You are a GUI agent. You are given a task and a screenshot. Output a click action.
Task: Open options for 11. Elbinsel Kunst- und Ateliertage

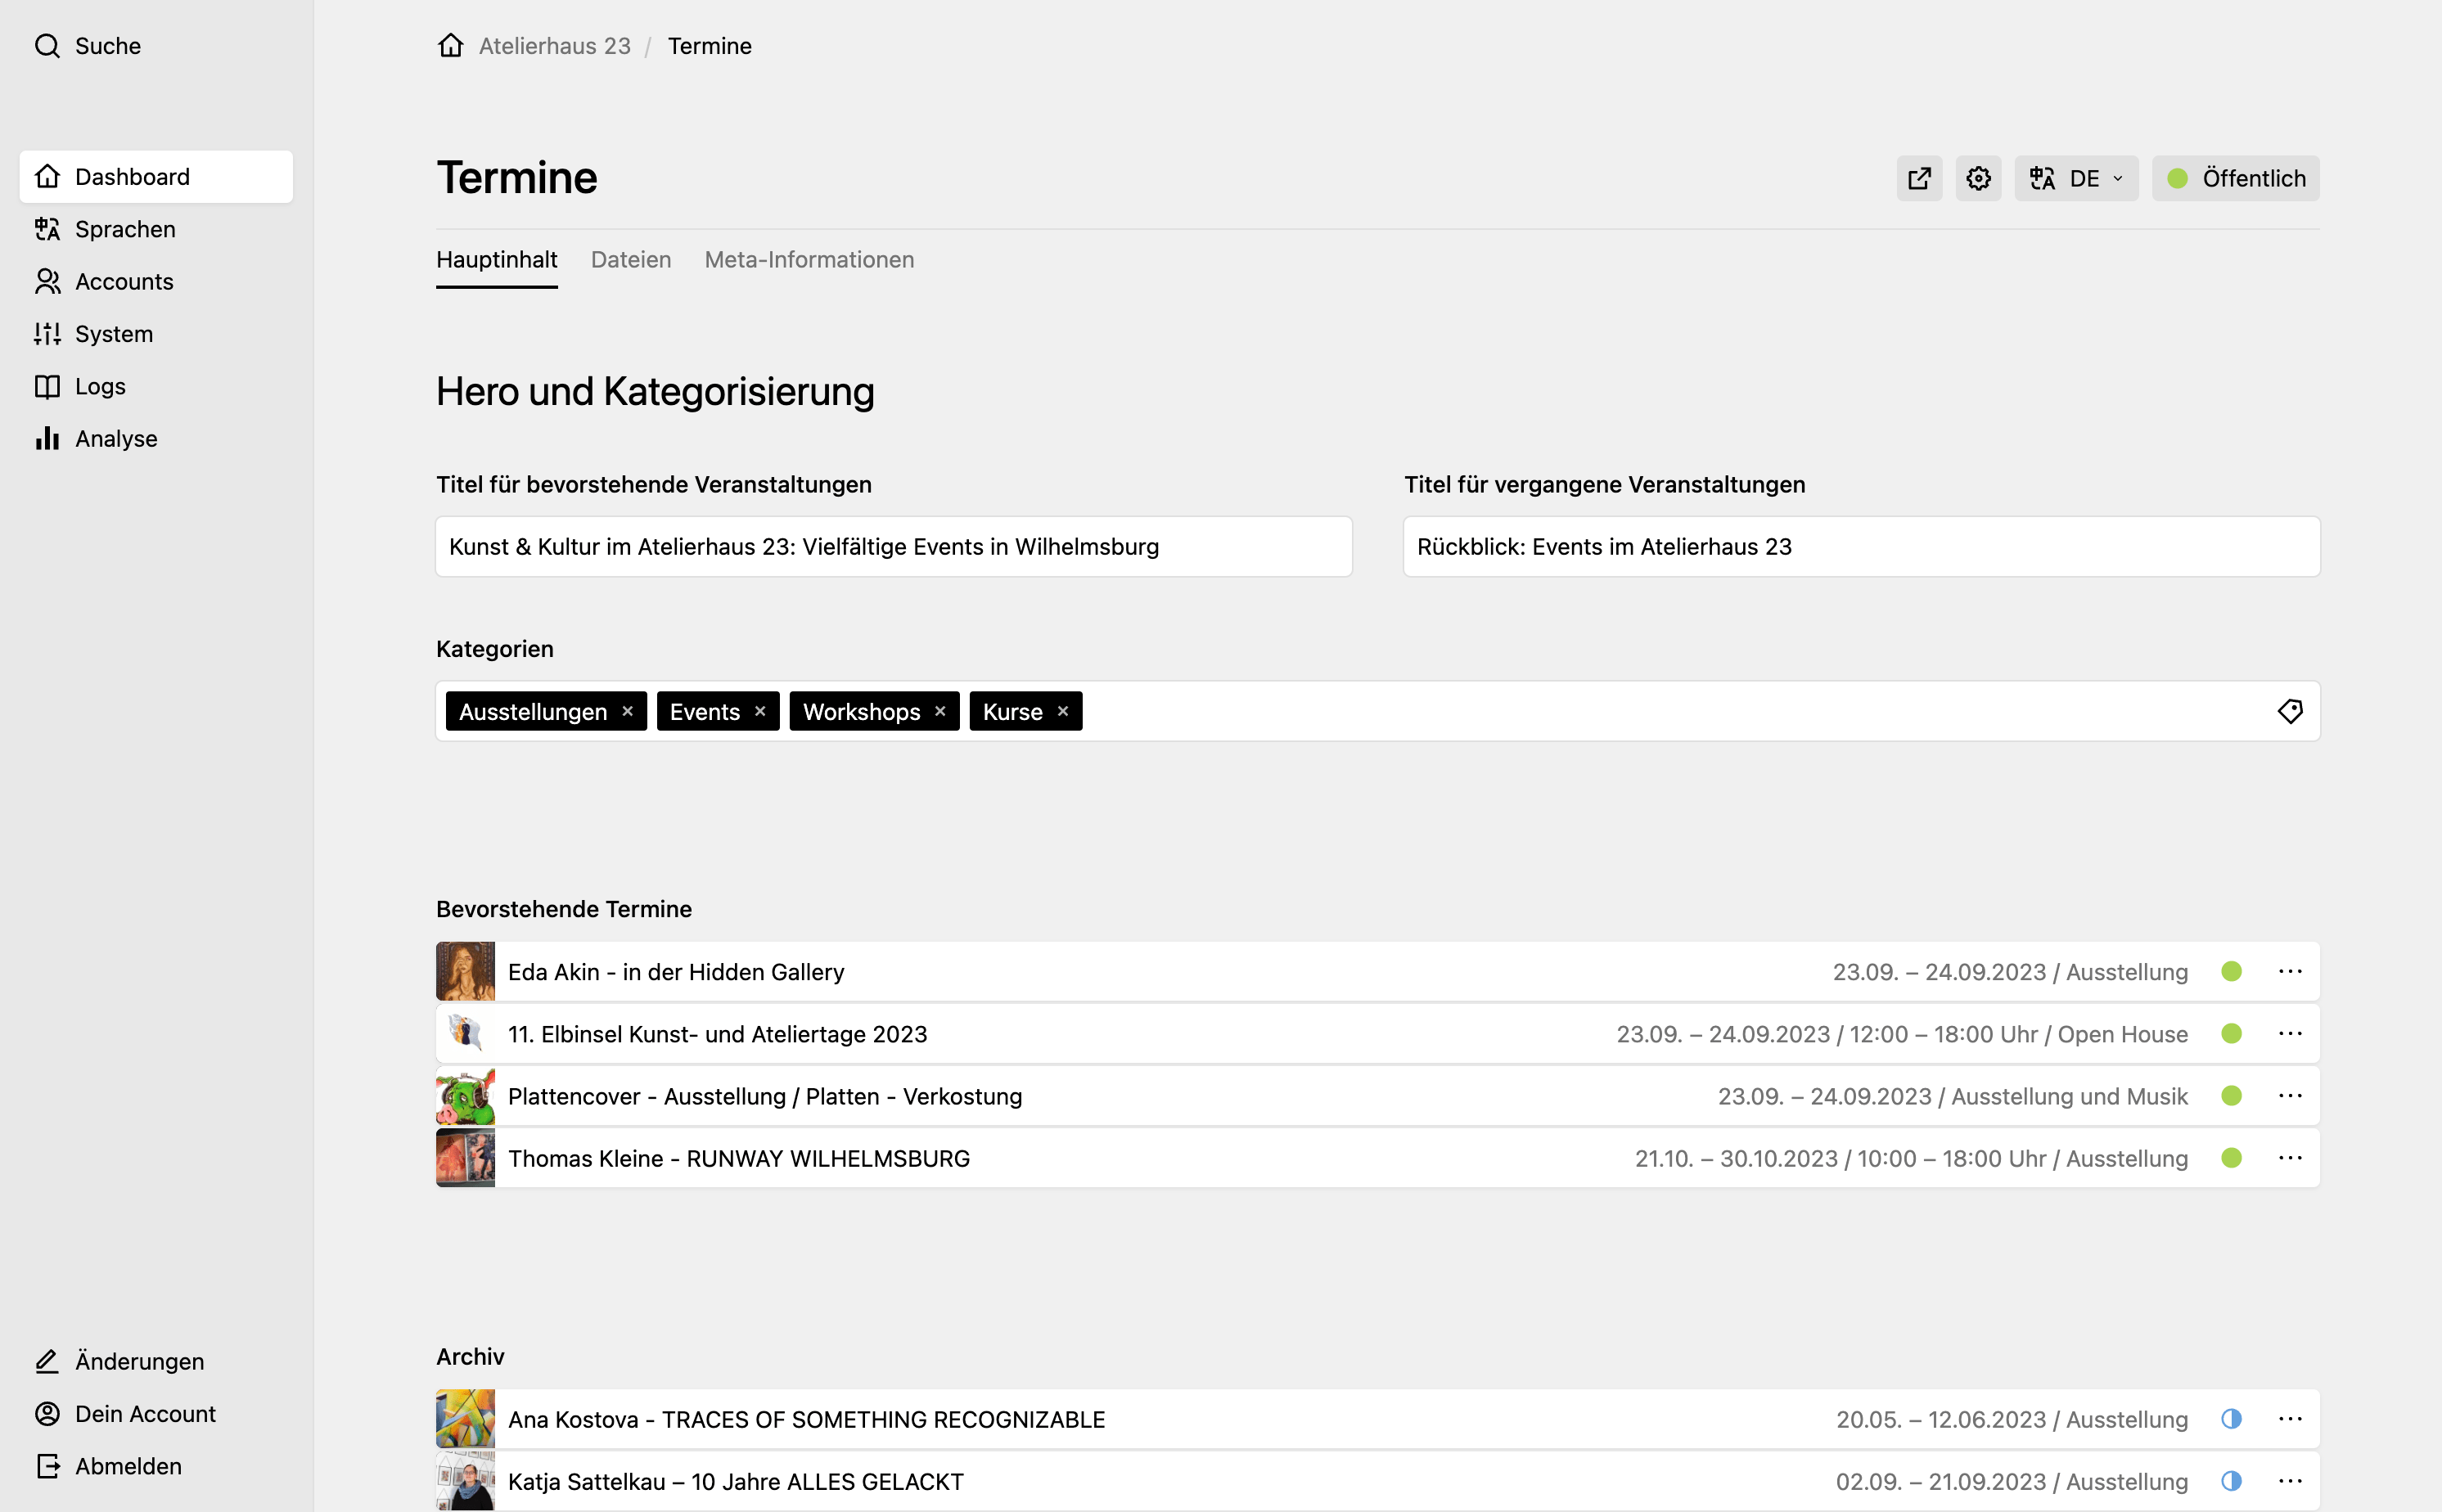pos(2290,1033)
